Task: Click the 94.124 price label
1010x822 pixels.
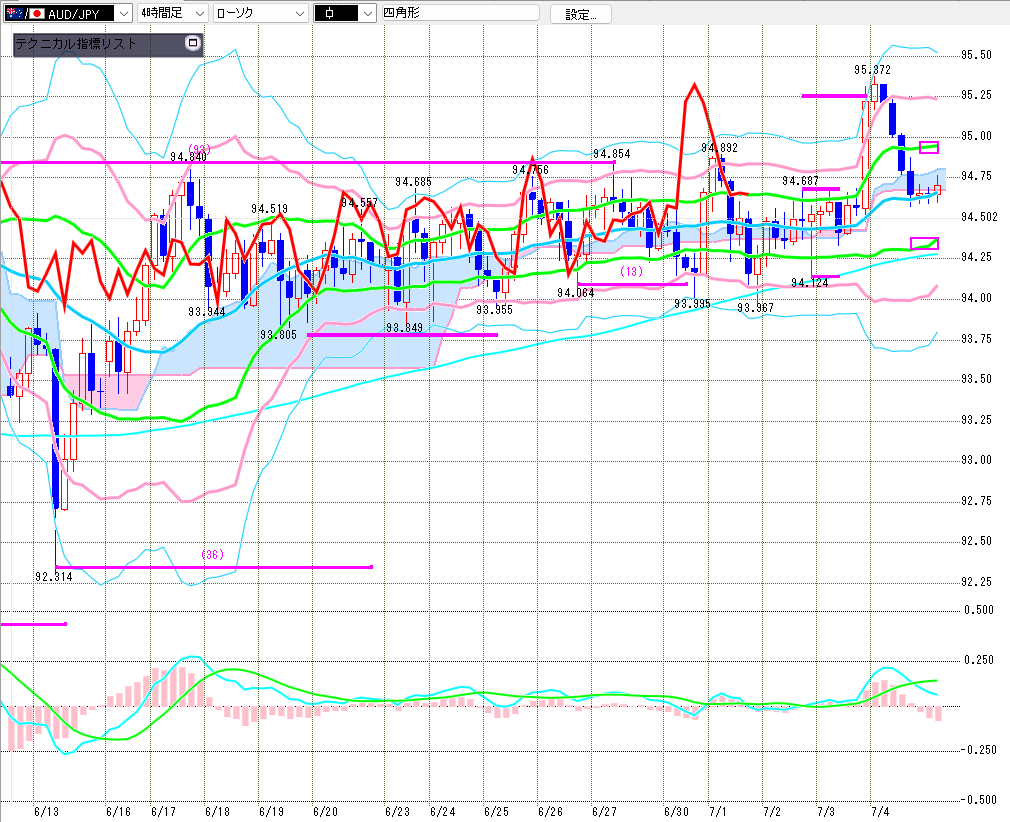Action: pyautogui.click(x=810, y=283)
